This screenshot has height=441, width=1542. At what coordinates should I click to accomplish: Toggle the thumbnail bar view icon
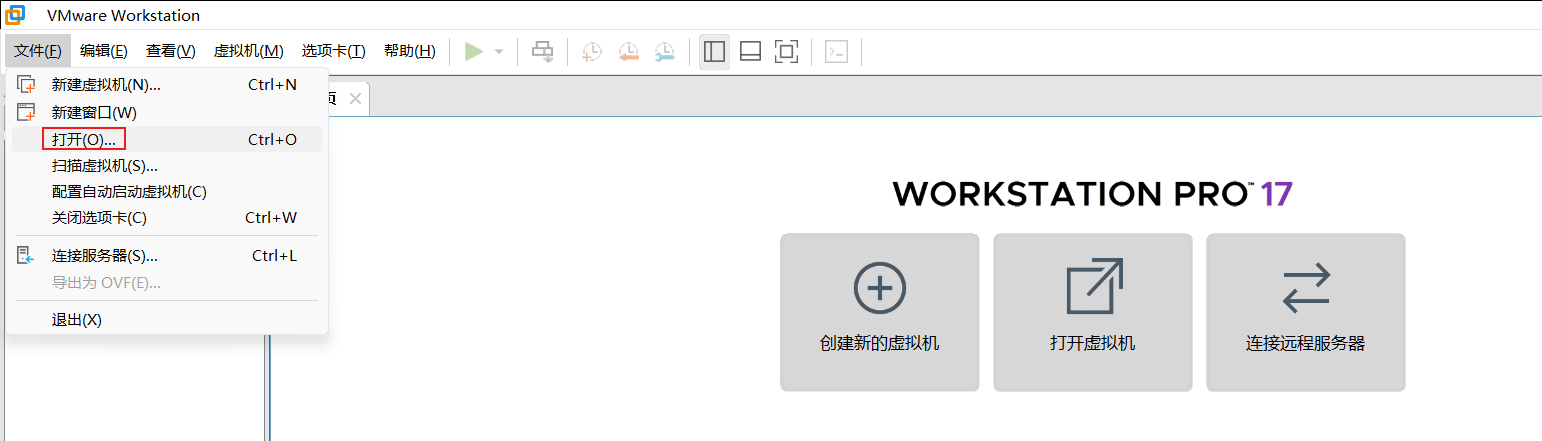[x=750, y=51]
